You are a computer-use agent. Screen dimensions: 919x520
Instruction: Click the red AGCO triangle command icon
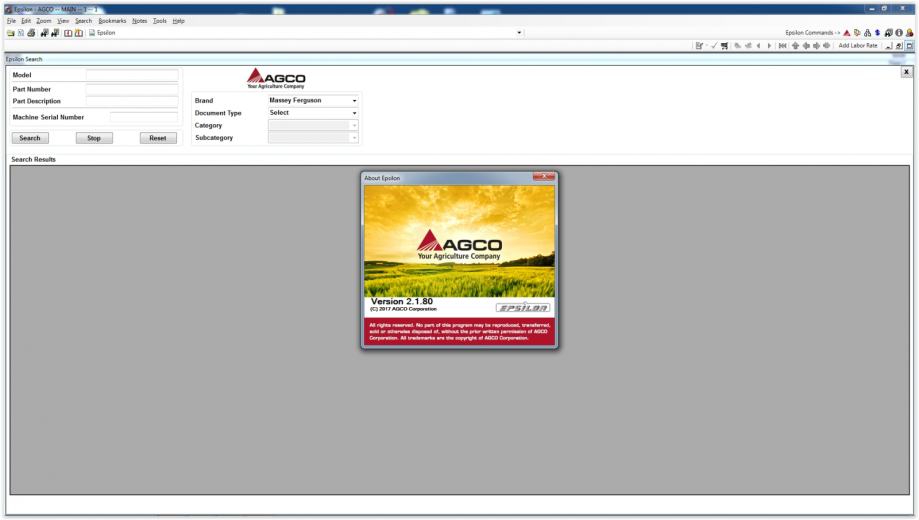846,33
